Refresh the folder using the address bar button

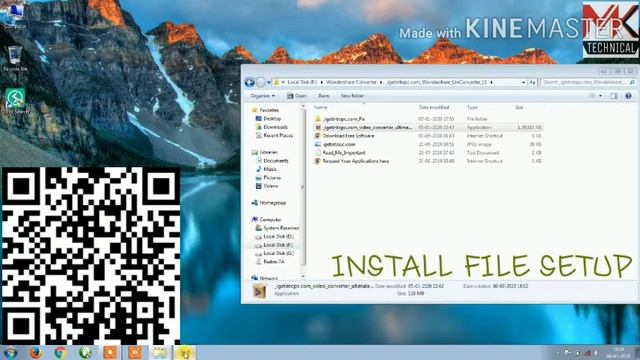tap(533, 82)
